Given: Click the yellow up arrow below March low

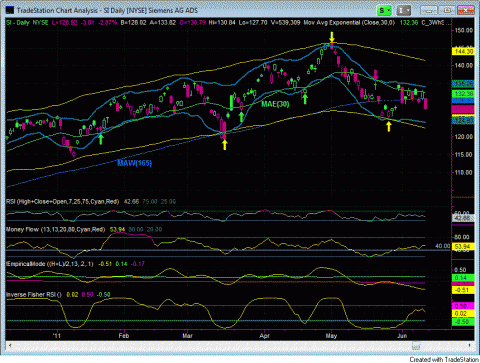Looking at the screenshot, I should [225, 145].
